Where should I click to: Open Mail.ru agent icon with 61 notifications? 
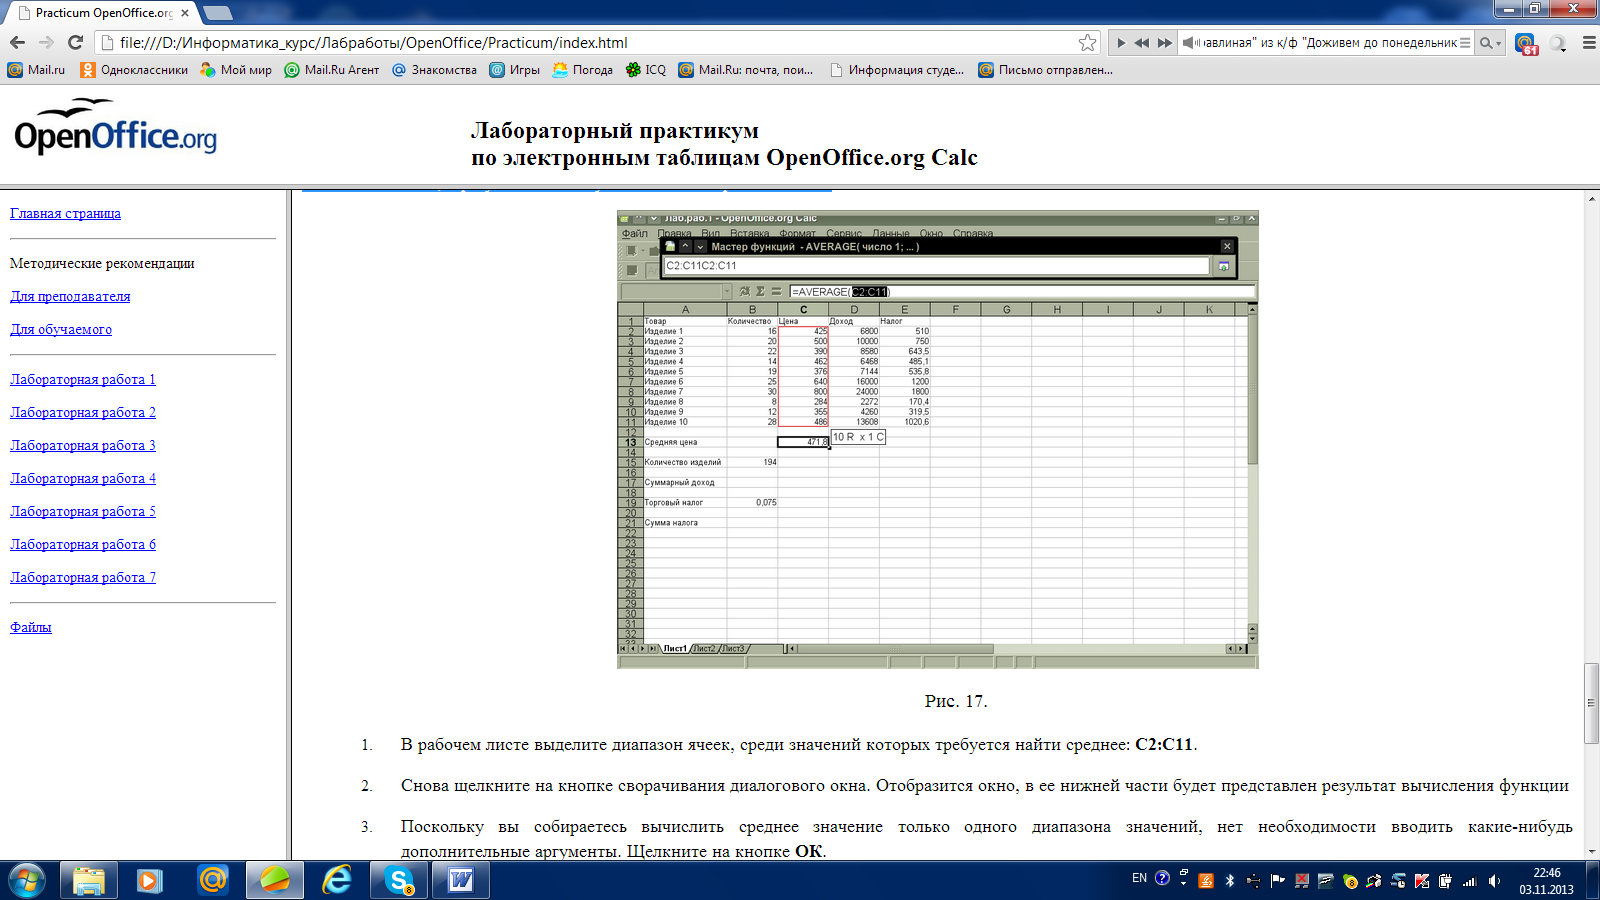point(1526,43)
